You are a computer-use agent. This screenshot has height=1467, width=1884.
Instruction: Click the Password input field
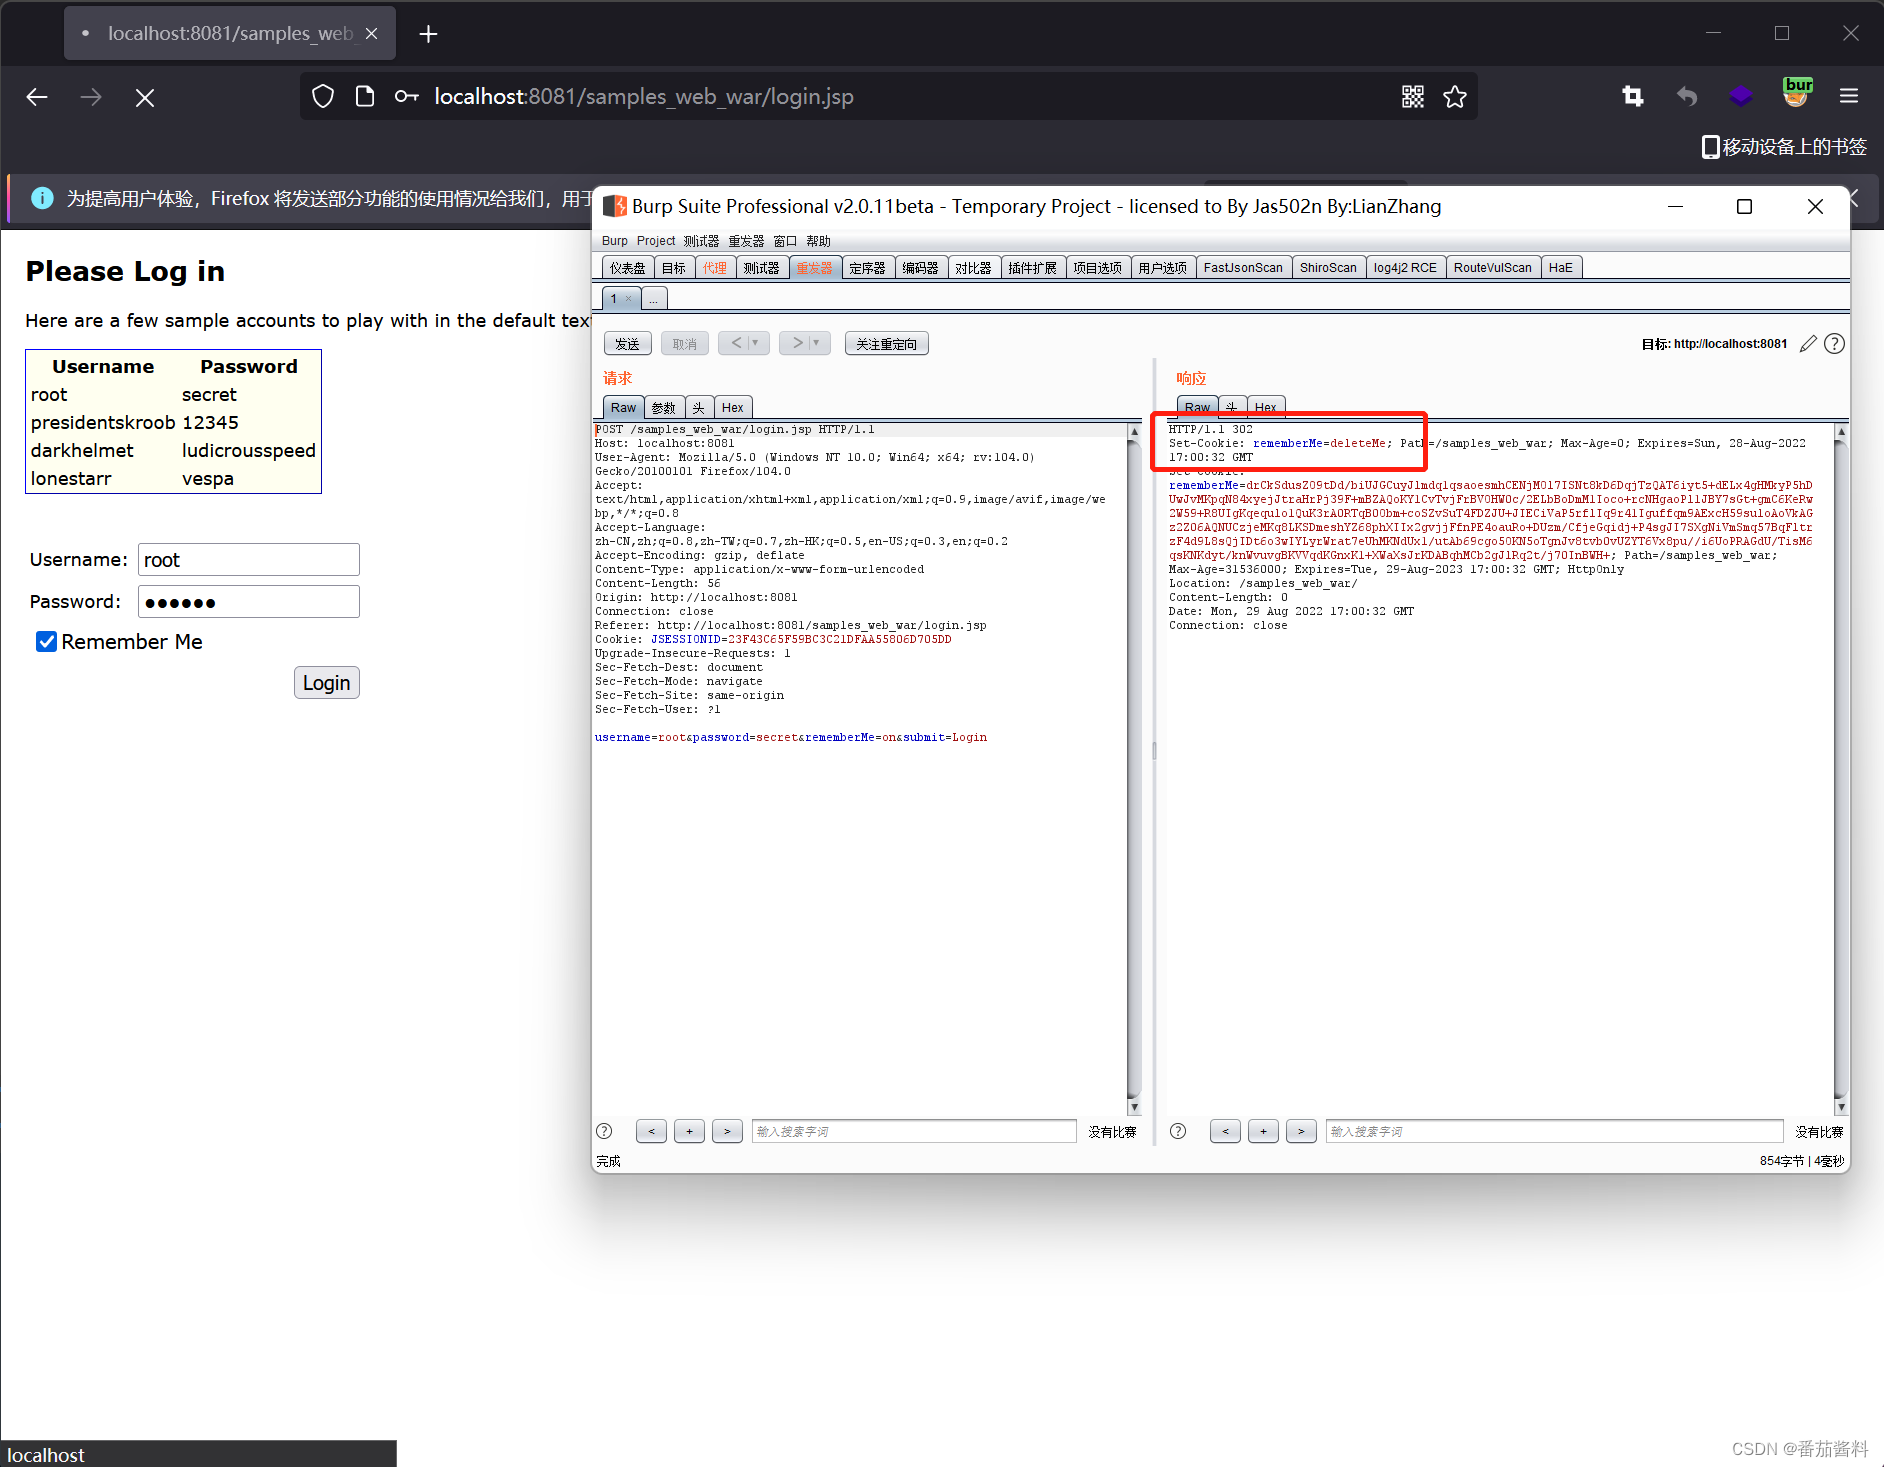click(x=249, y=602)
